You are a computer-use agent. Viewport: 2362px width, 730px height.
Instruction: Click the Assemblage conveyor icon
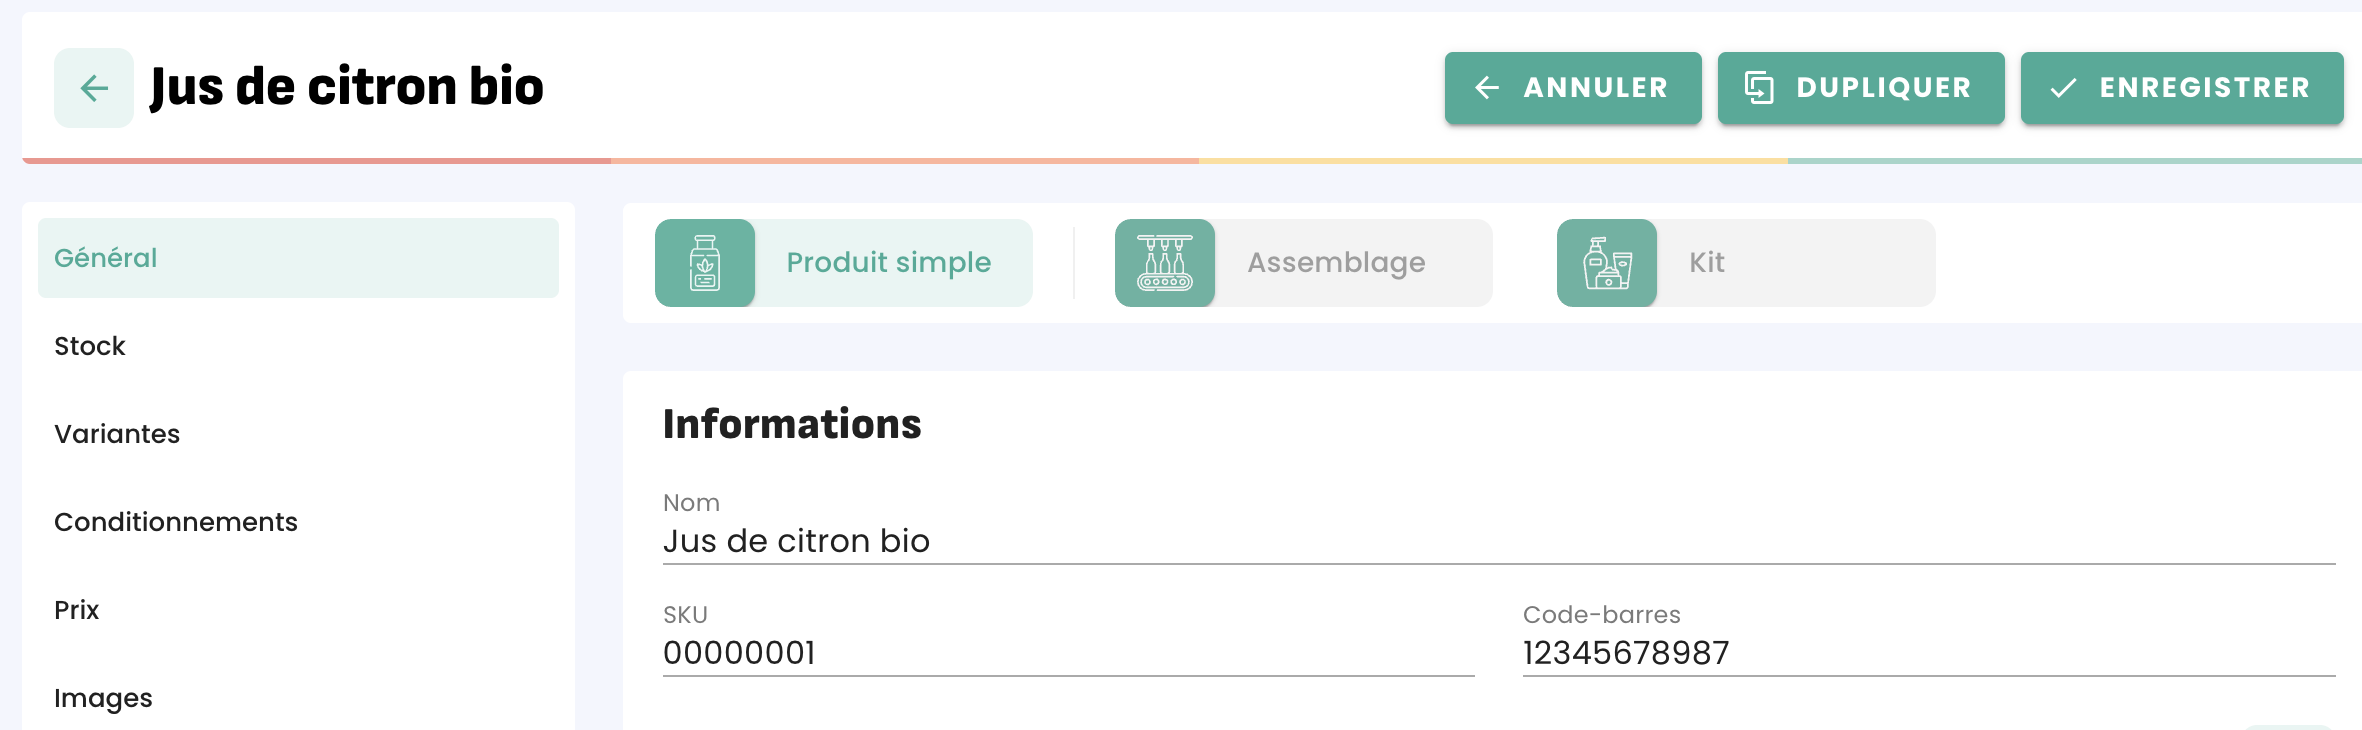point(1165,263)
